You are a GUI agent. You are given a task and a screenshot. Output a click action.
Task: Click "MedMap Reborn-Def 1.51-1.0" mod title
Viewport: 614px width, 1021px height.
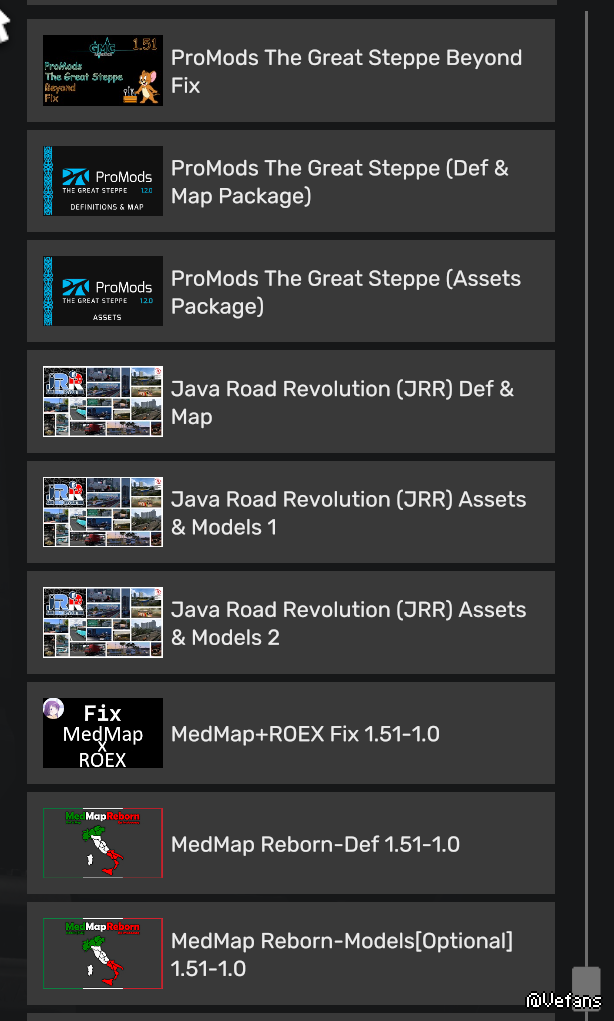315,844
